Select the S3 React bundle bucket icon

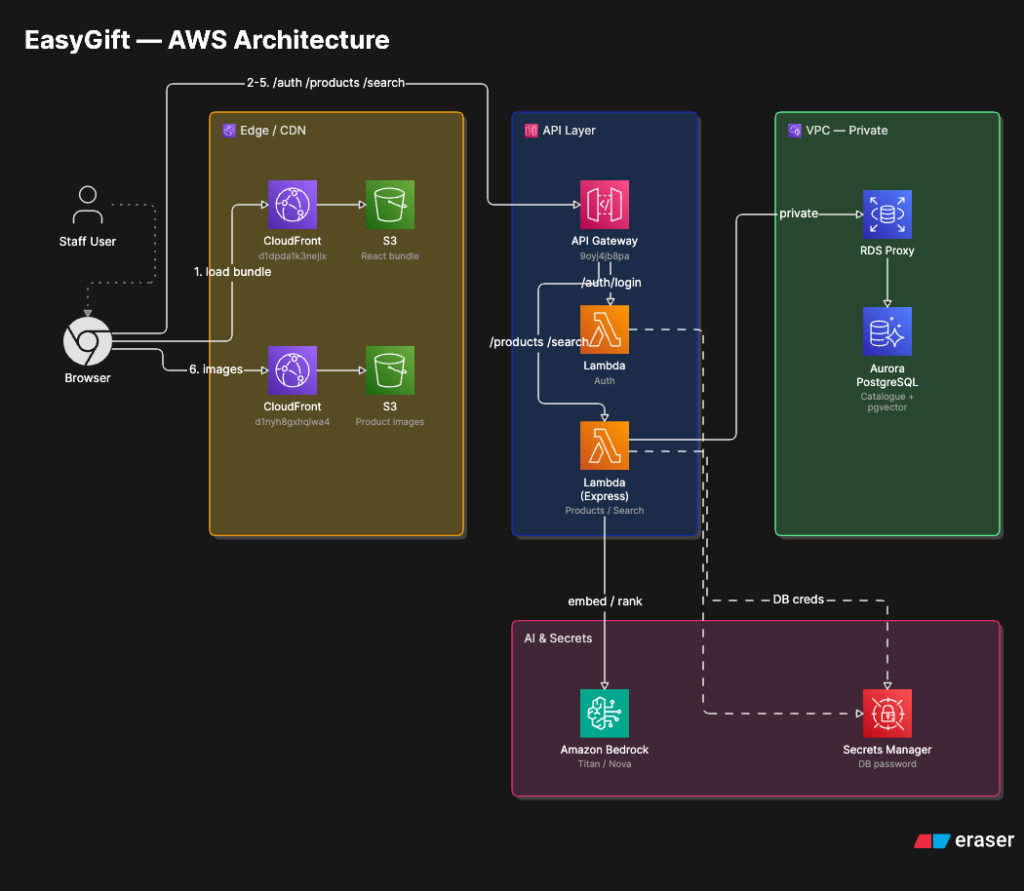[390, 204]
